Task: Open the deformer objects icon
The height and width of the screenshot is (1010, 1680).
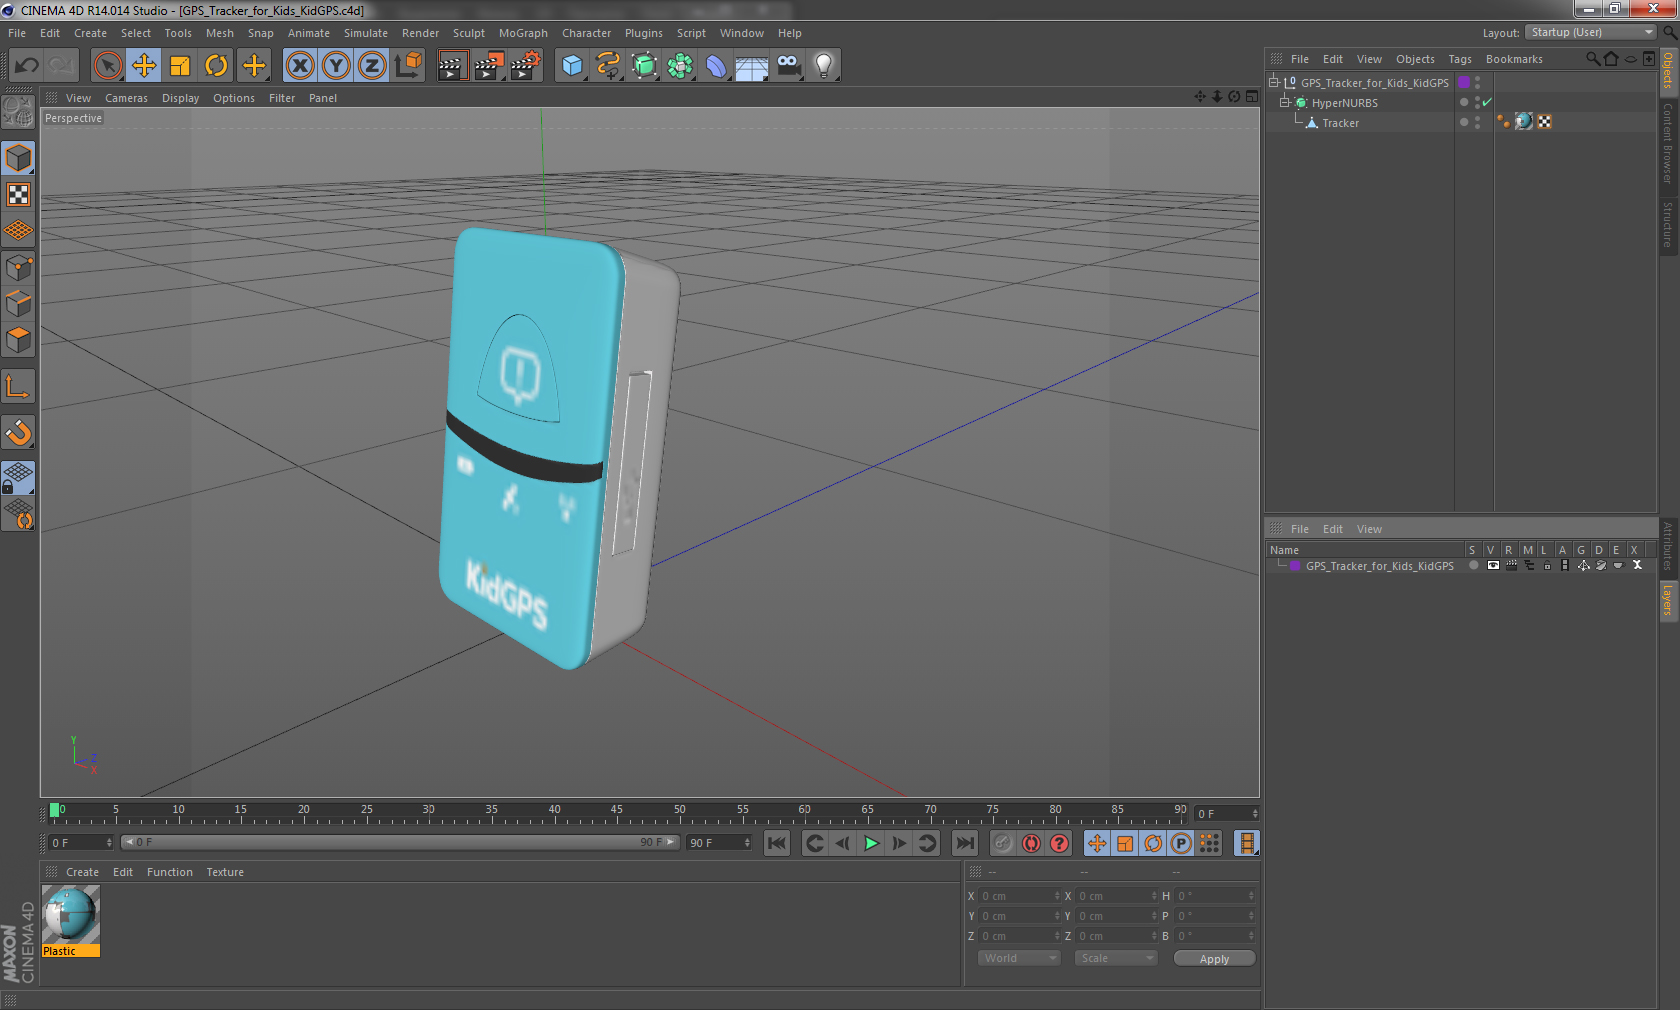Action: click(x=716, y=66)
